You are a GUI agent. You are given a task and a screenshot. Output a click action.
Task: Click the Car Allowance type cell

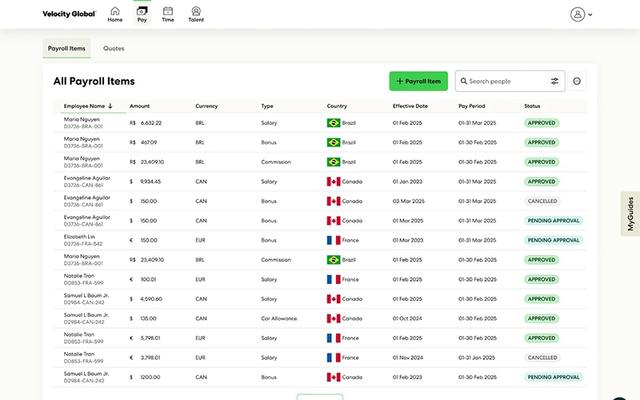(x=279, y=318)
